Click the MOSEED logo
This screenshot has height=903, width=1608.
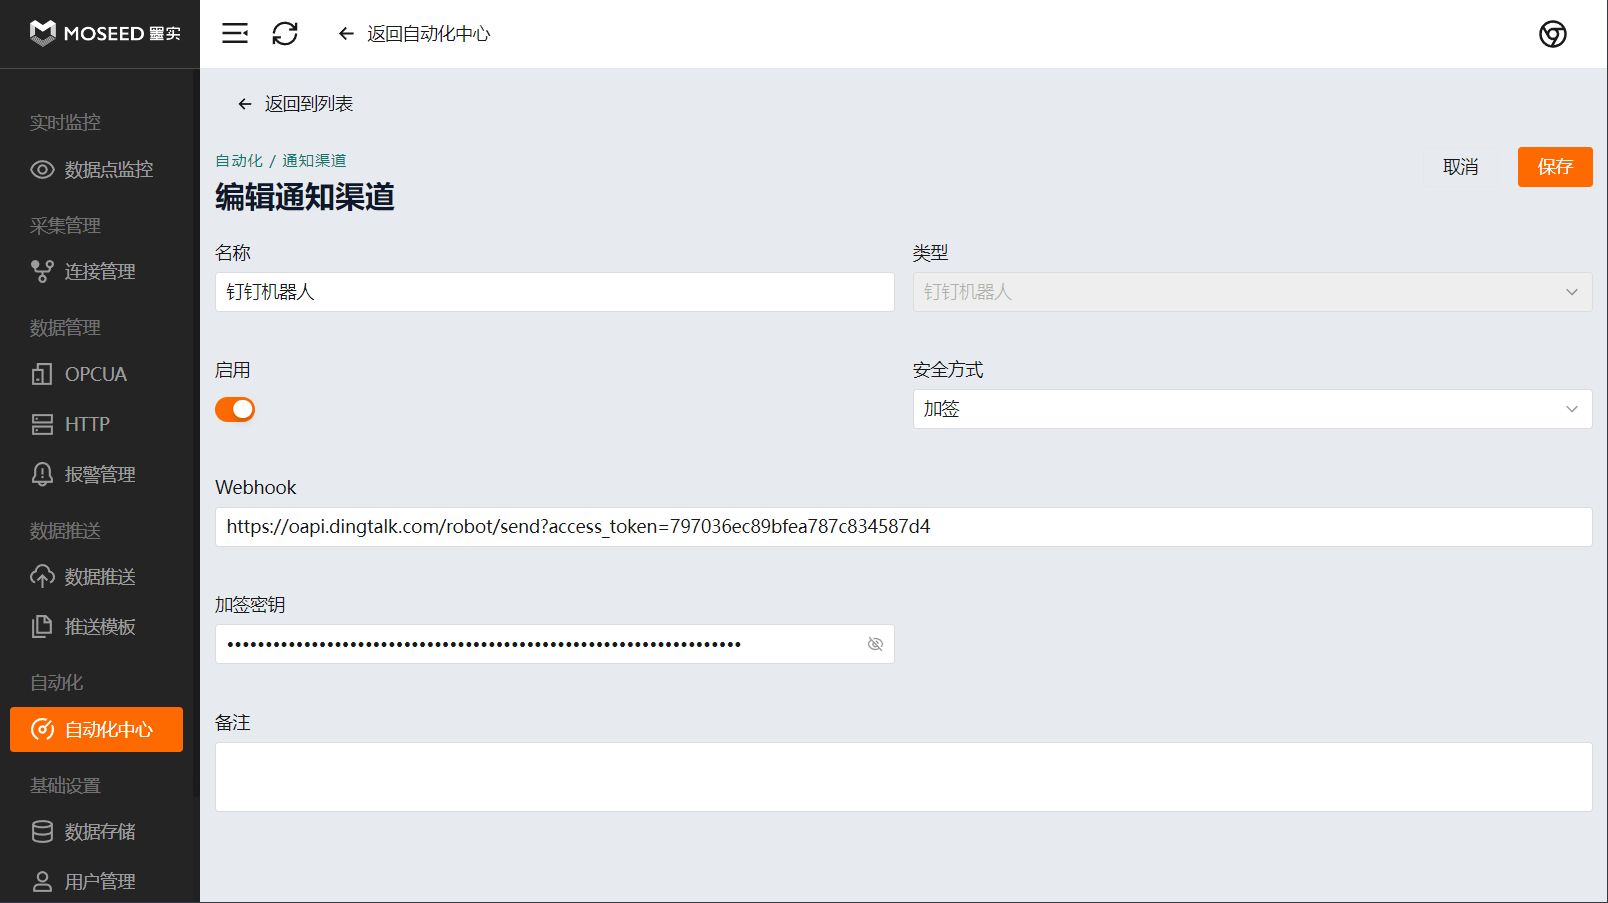pyautogui.click(x=105, y=33)
